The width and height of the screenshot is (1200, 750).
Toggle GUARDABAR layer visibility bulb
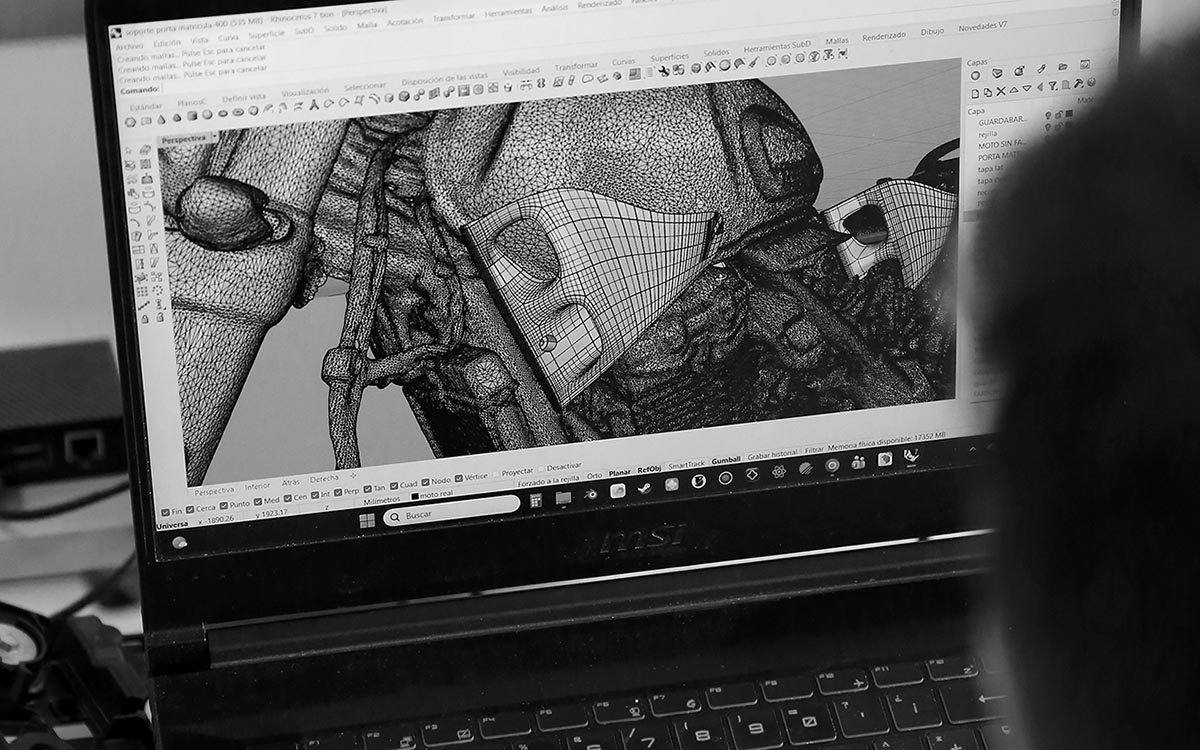coord(1048,115)
